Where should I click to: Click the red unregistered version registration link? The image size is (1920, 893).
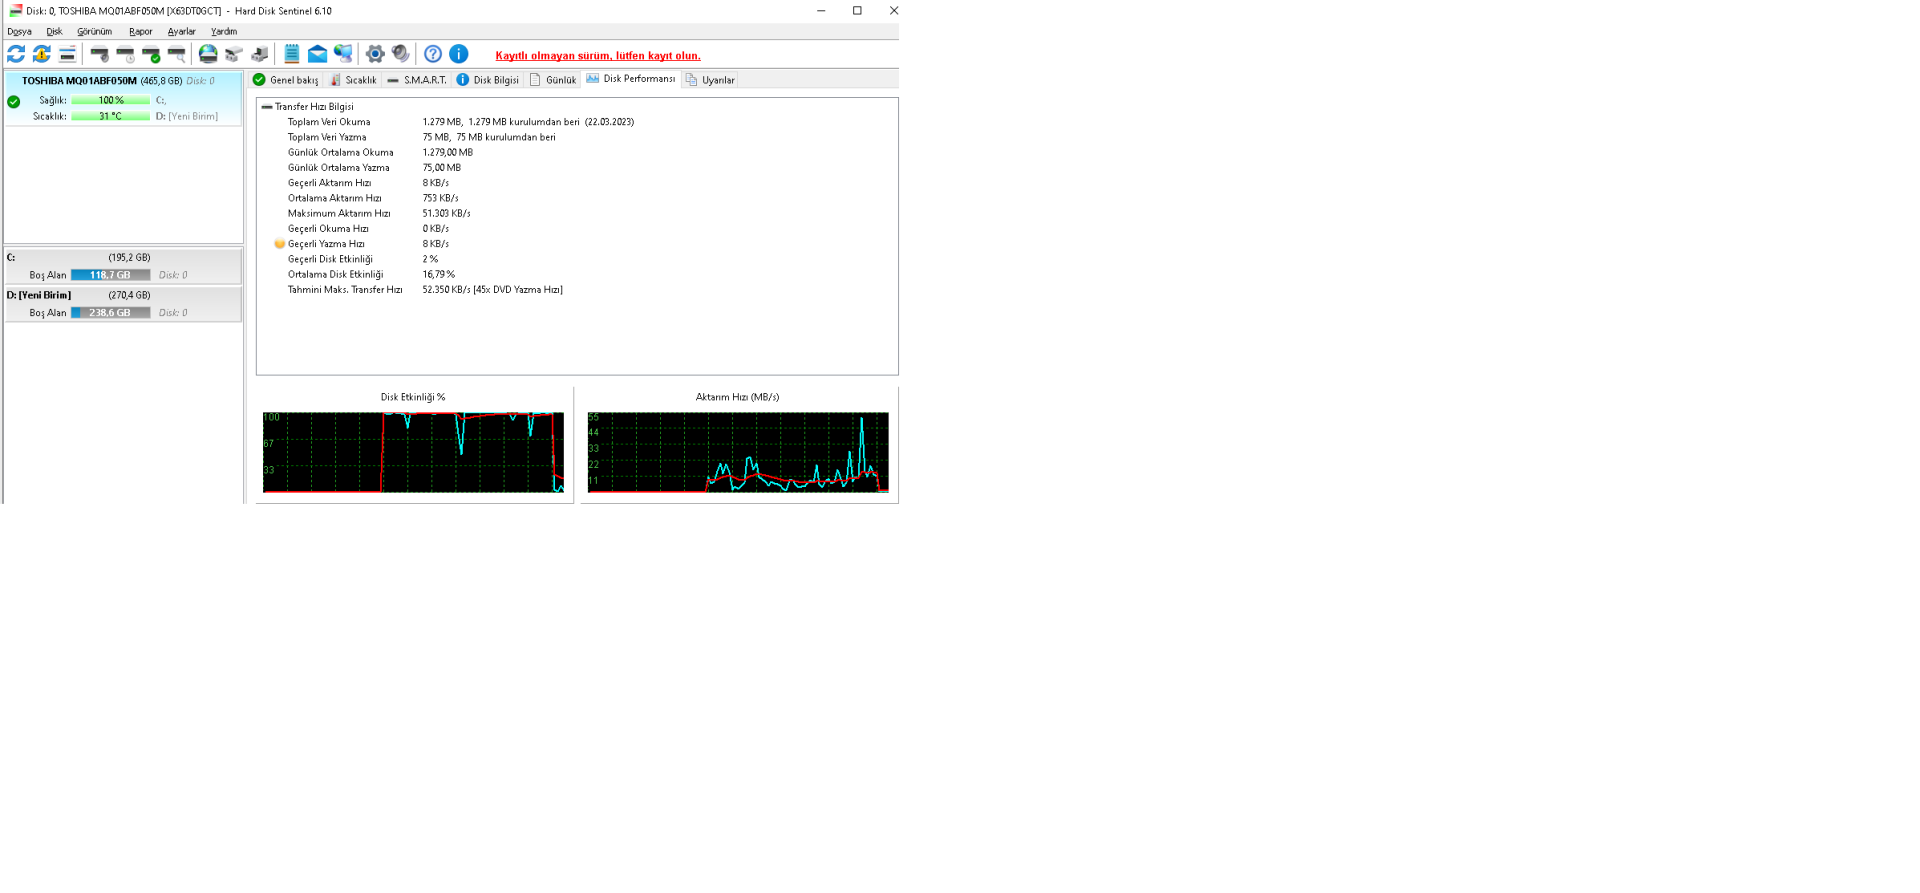pos(598,56)
